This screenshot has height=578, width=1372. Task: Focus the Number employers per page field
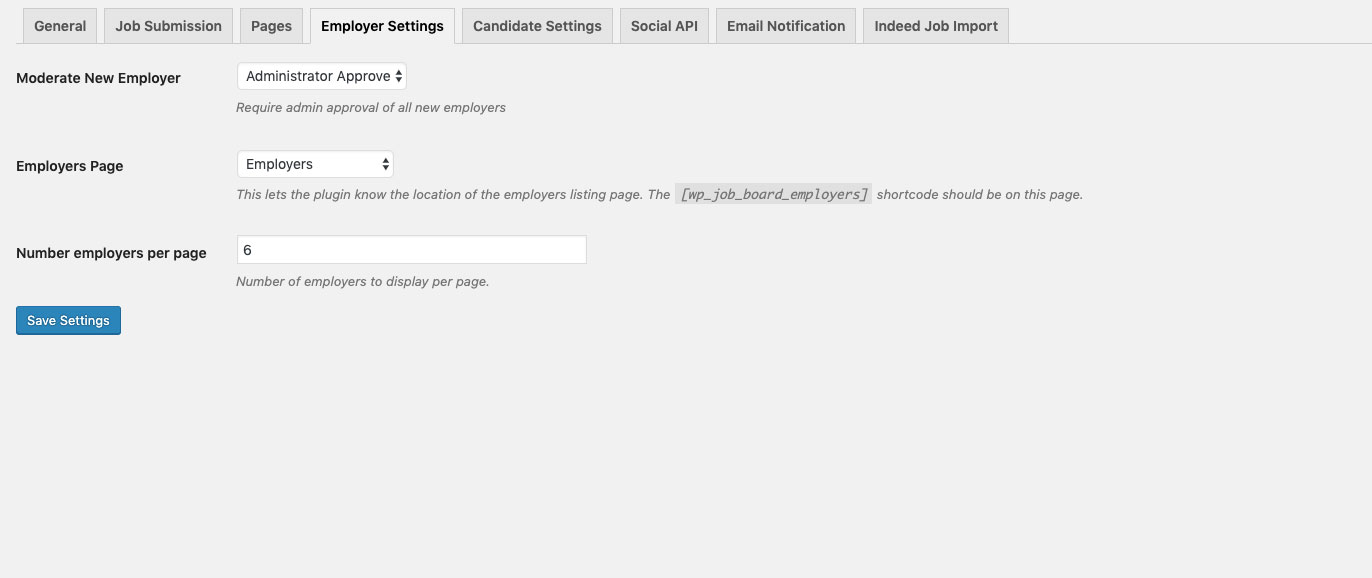[411, 250]
